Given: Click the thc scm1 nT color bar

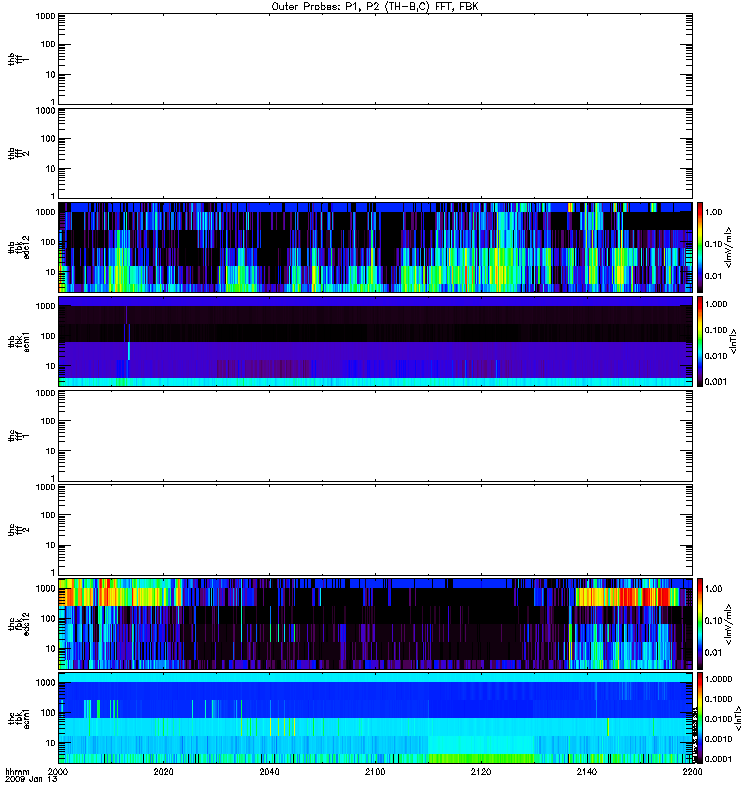Looking at the screenshot, I should [700, 718].
